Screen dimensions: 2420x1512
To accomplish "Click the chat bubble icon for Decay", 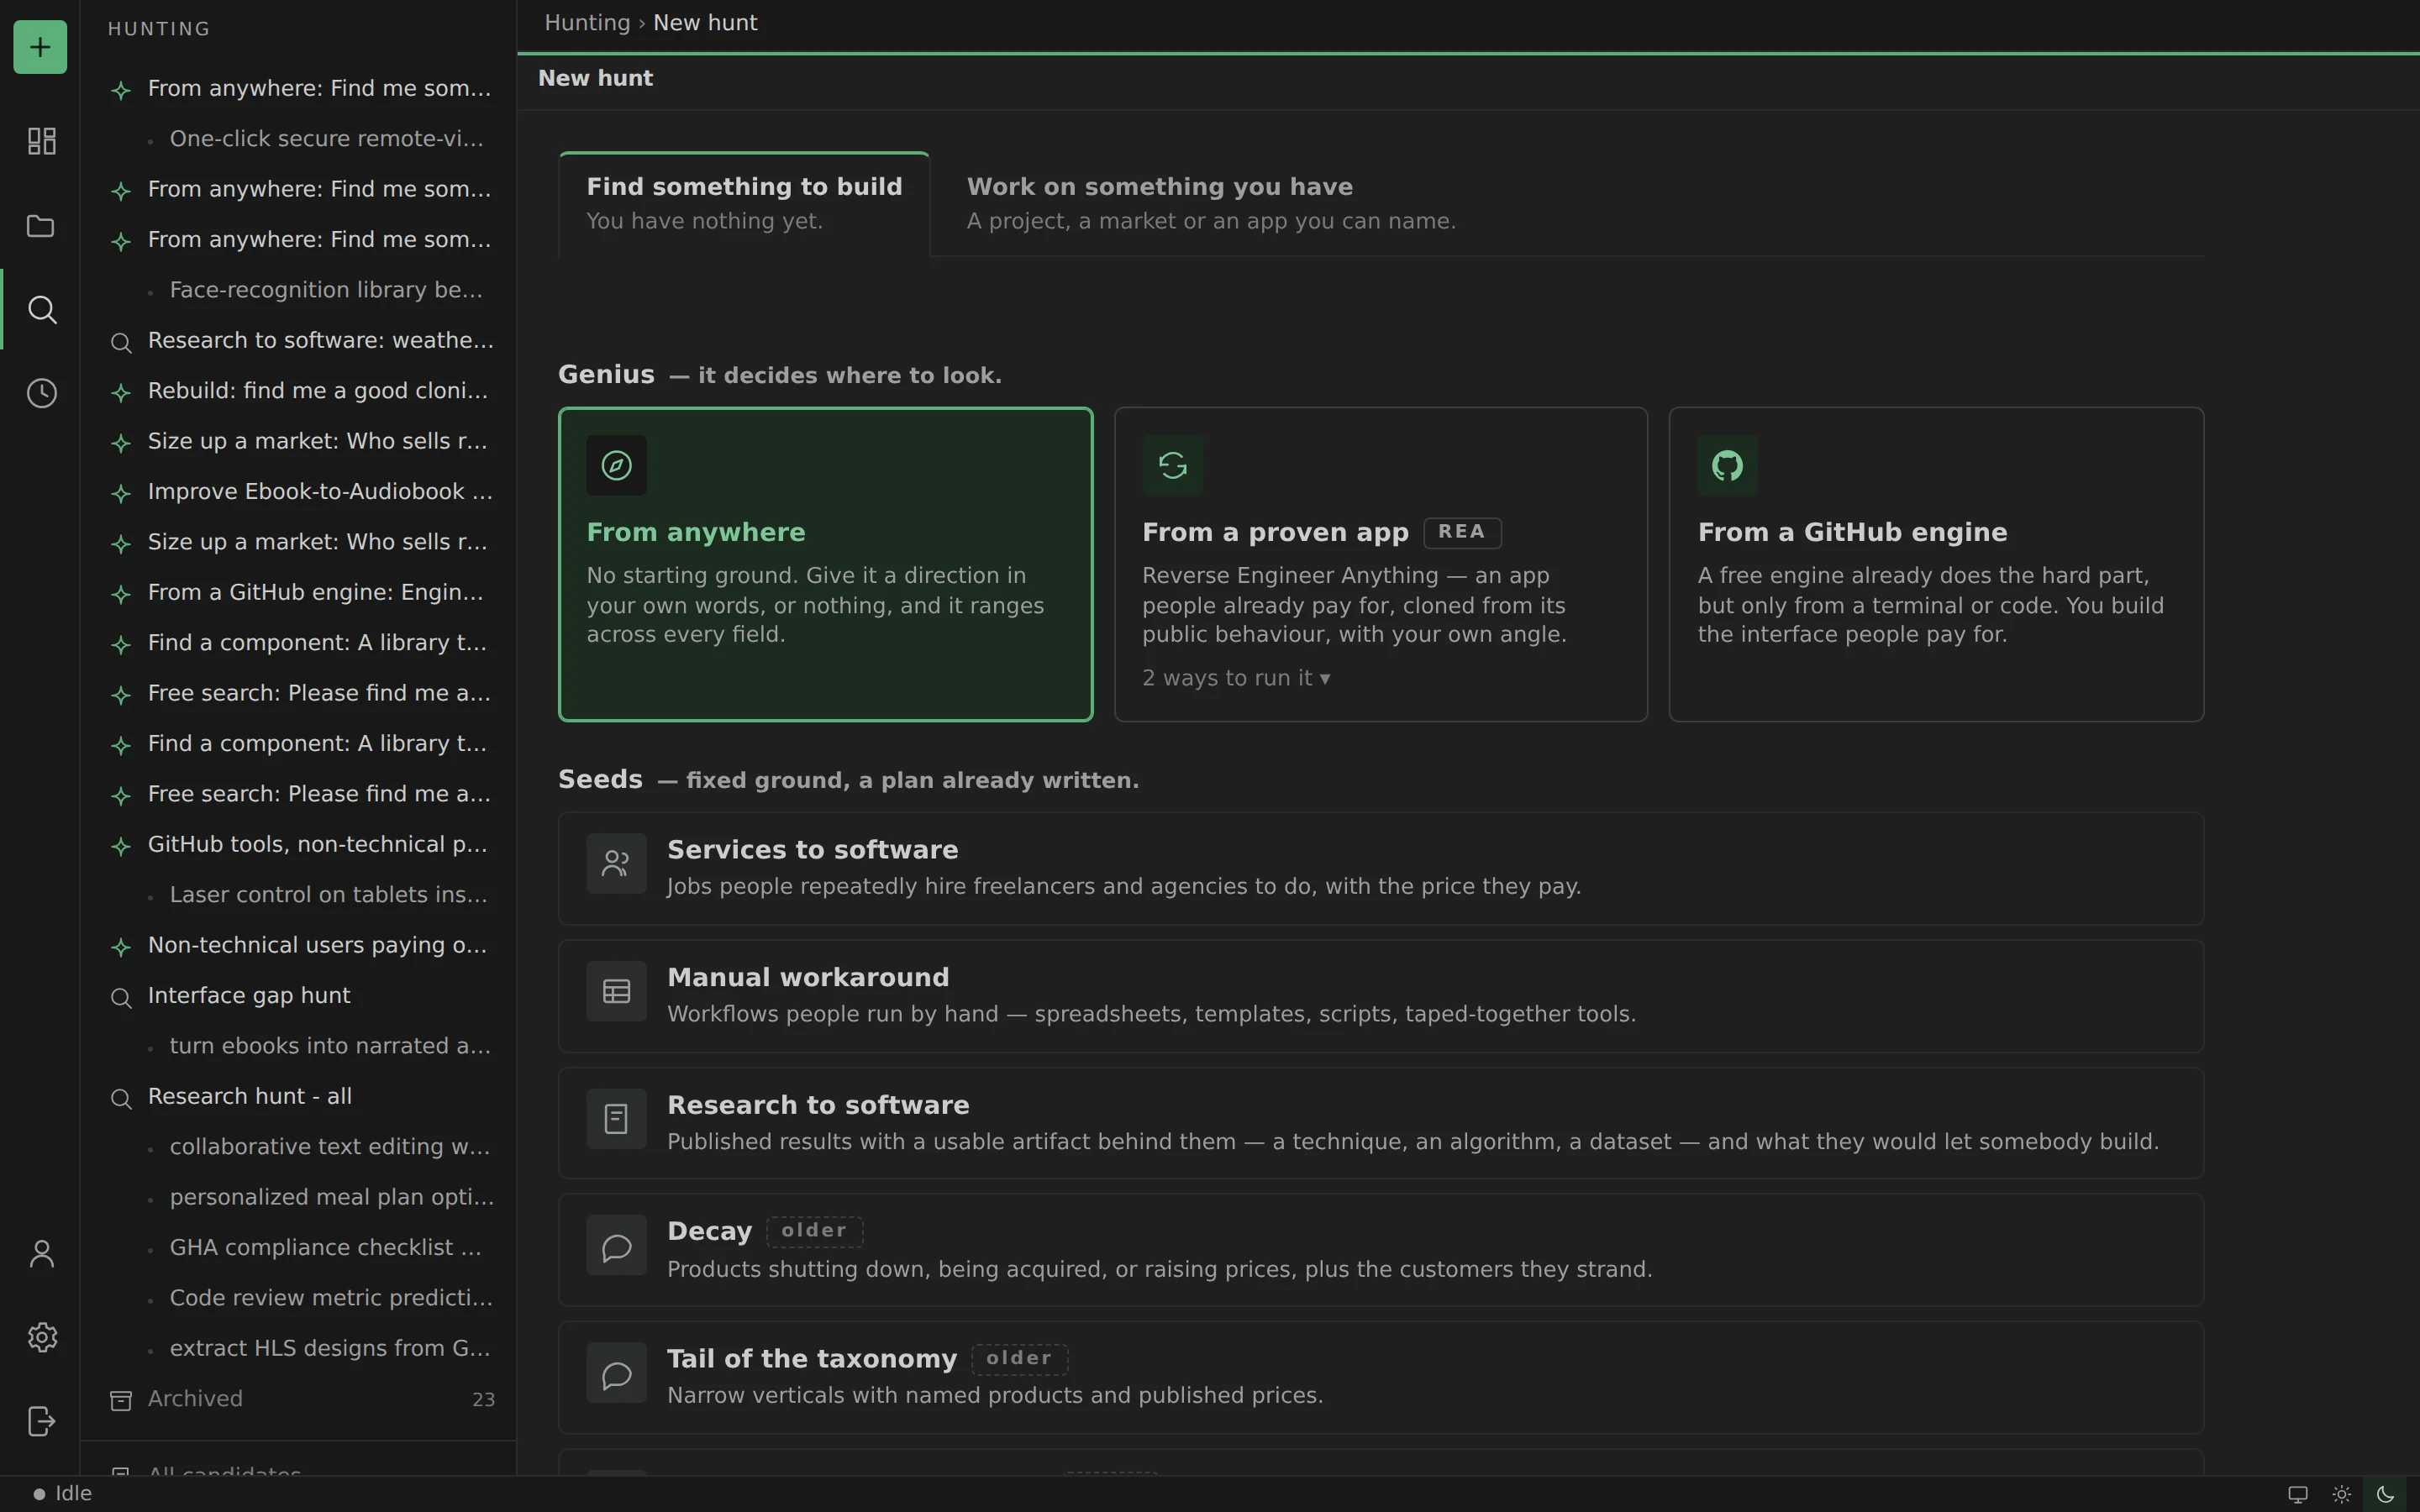I will (x=616, y=1246).
